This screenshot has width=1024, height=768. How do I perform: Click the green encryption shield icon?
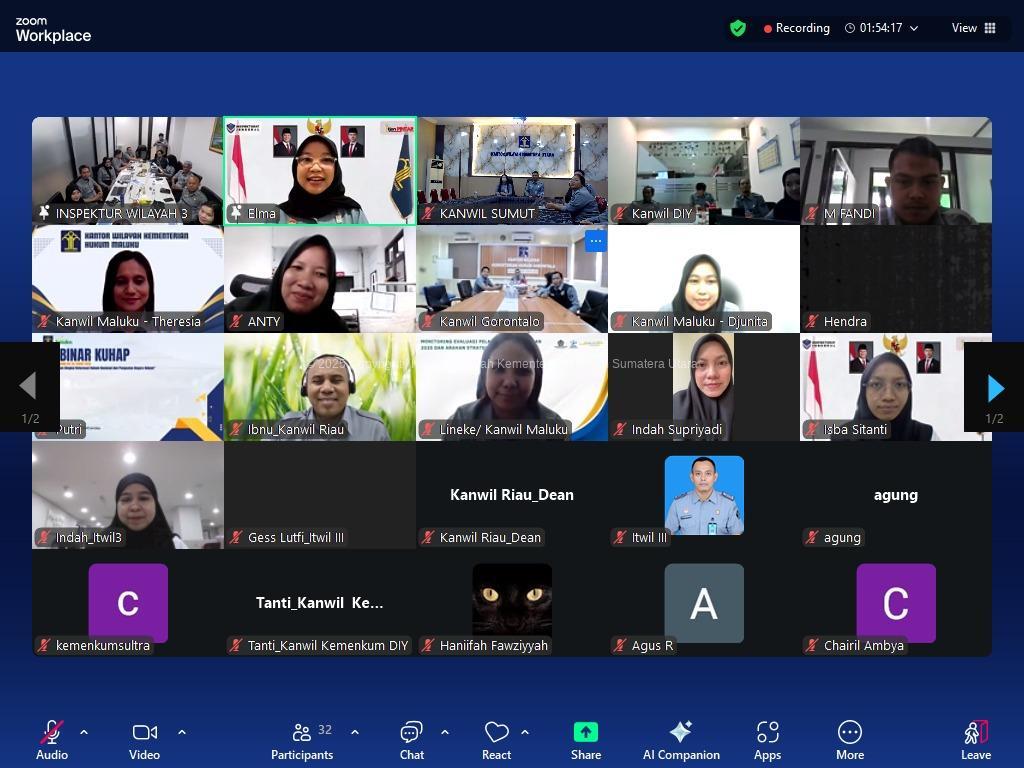(738, 28)
